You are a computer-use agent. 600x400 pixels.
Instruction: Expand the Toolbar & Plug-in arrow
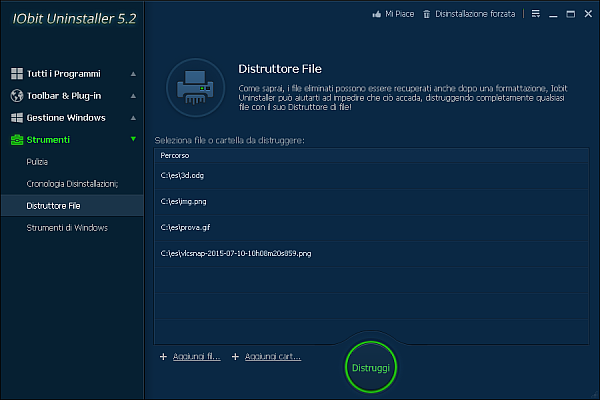[133, 96]
